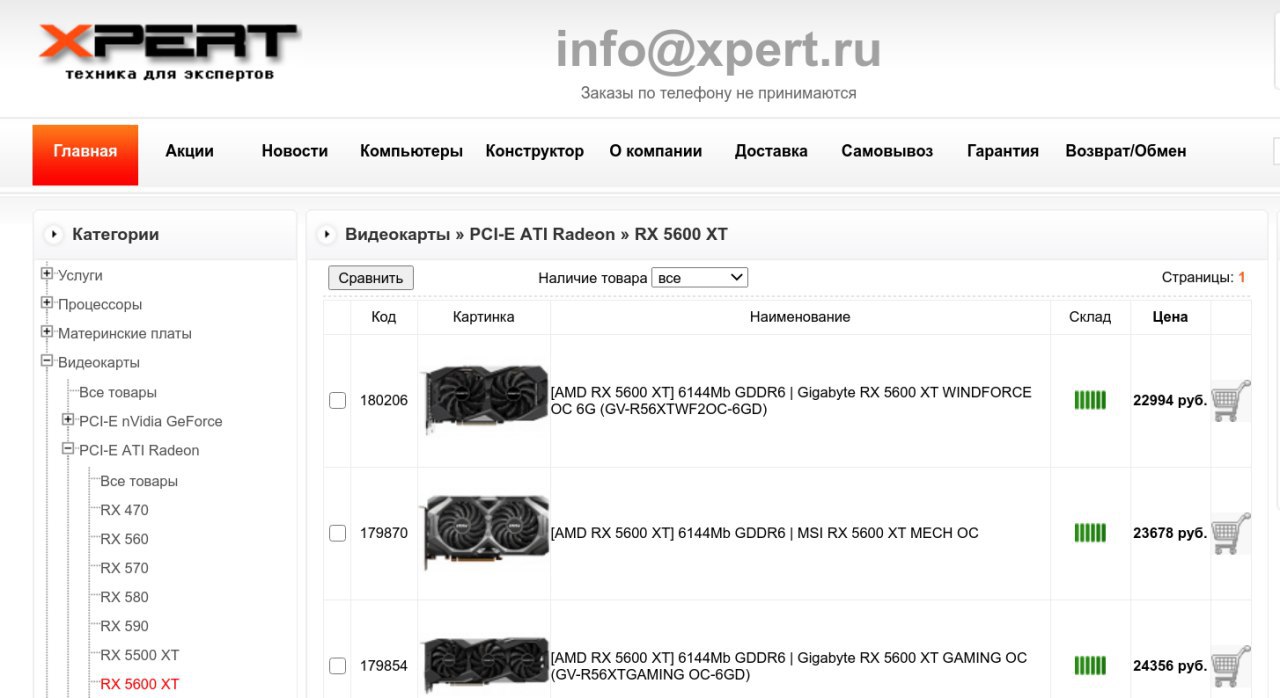Open Gigabyte WINDFORCE card thumbnail
This screenshot has width=1280, height=698.
[484, 399]
